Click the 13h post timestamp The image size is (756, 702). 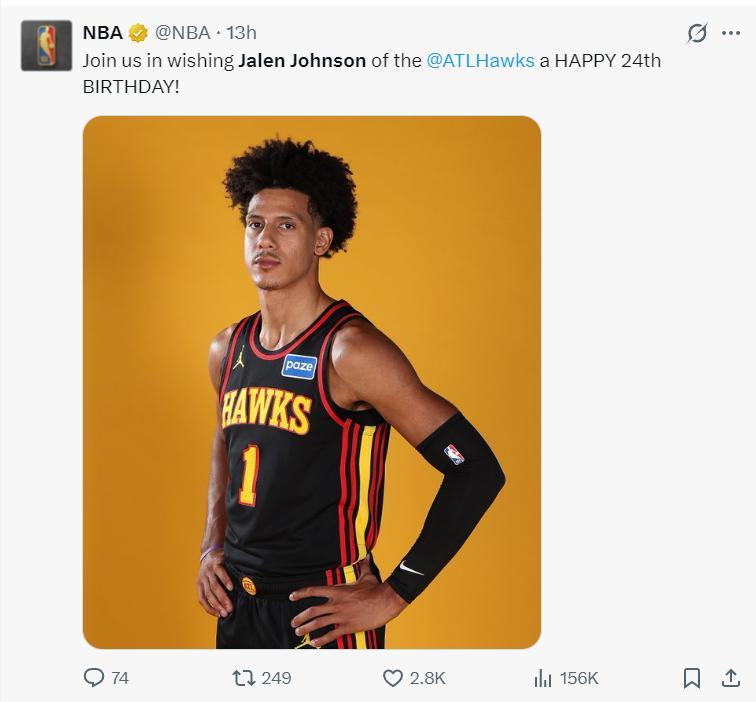pos(241,33)
